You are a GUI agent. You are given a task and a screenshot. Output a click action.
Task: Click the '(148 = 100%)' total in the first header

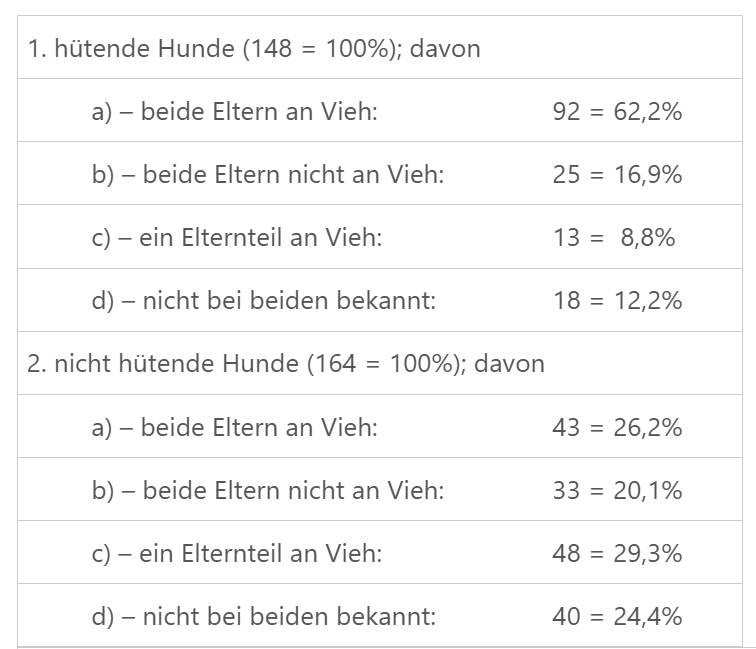point(323,48)
